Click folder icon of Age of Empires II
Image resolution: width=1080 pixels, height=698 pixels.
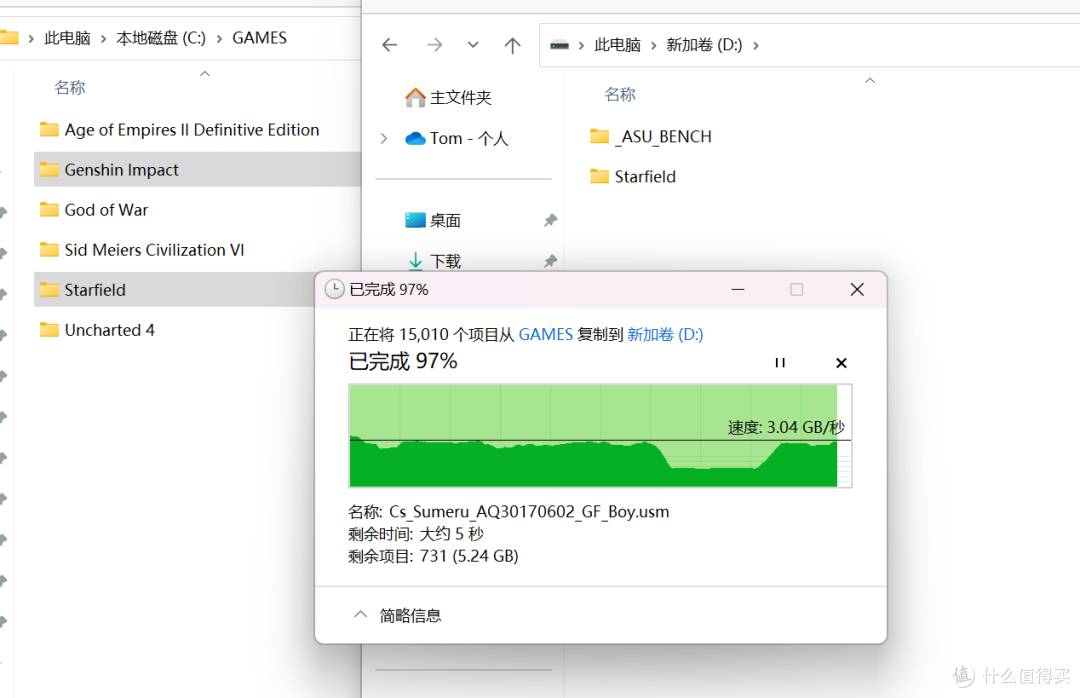pos(49,130)
